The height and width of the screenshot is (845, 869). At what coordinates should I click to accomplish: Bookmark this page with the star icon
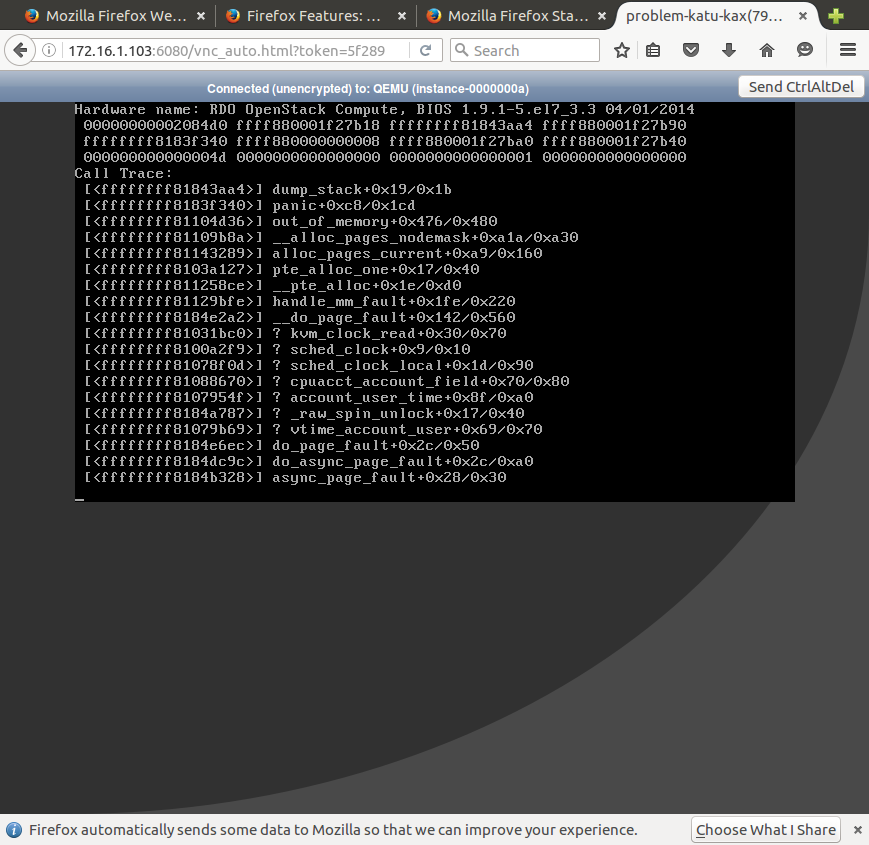click(x=622, y=50)
